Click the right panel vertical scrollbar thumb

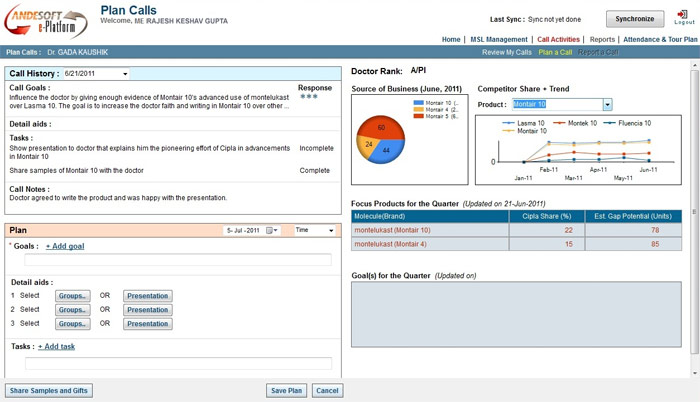click(x=695, y=211)
